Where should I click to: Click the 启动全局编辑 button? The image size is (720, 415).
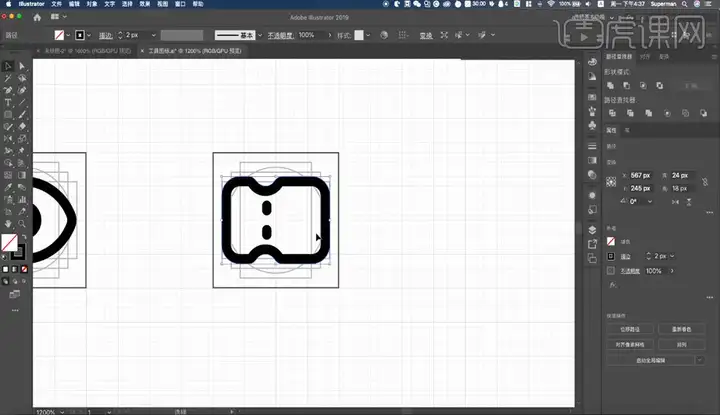tap(651, 360)
